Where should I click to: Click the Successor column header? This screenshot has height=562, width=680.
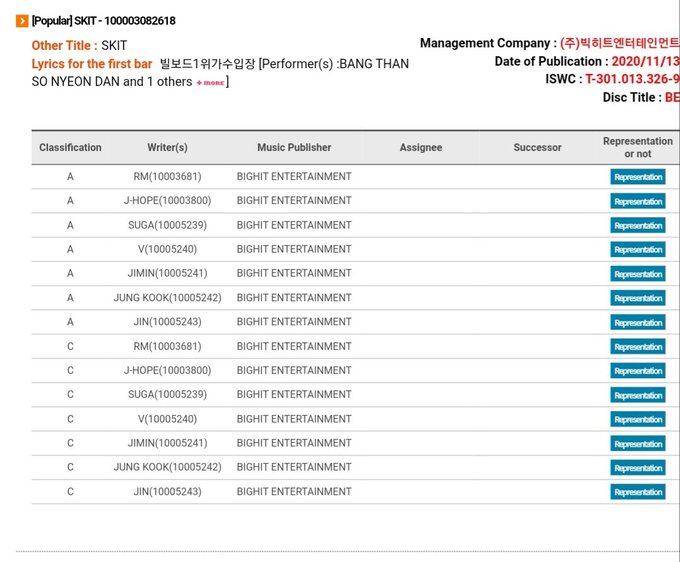pos(537,147)
